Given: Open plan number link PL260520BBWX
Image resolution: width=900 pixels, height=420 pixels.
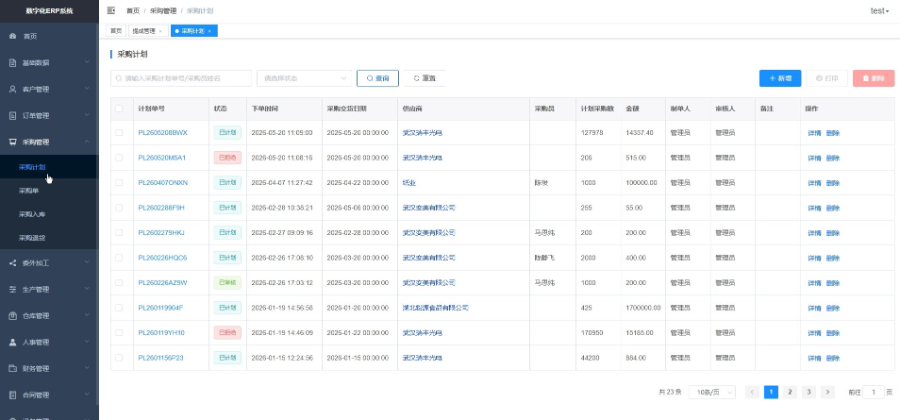Looking at the screenshot, I should click(x=163, y=133).
